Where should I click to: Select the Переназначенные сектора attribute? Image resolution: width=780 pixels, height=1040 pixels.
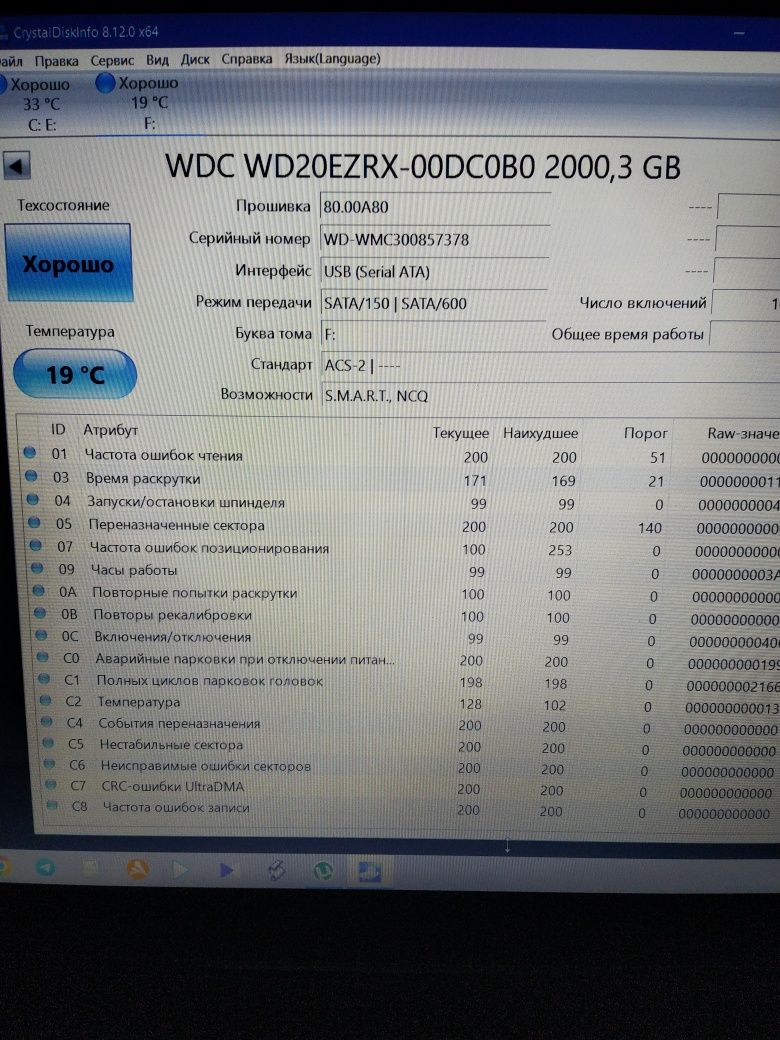pyautogui.click(x=176, y=525)
